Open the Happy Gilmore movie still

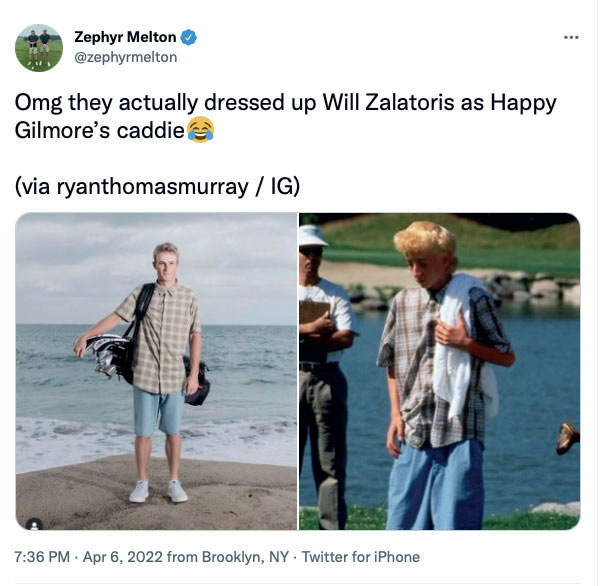pyautogui.click(x=440, y=371)
